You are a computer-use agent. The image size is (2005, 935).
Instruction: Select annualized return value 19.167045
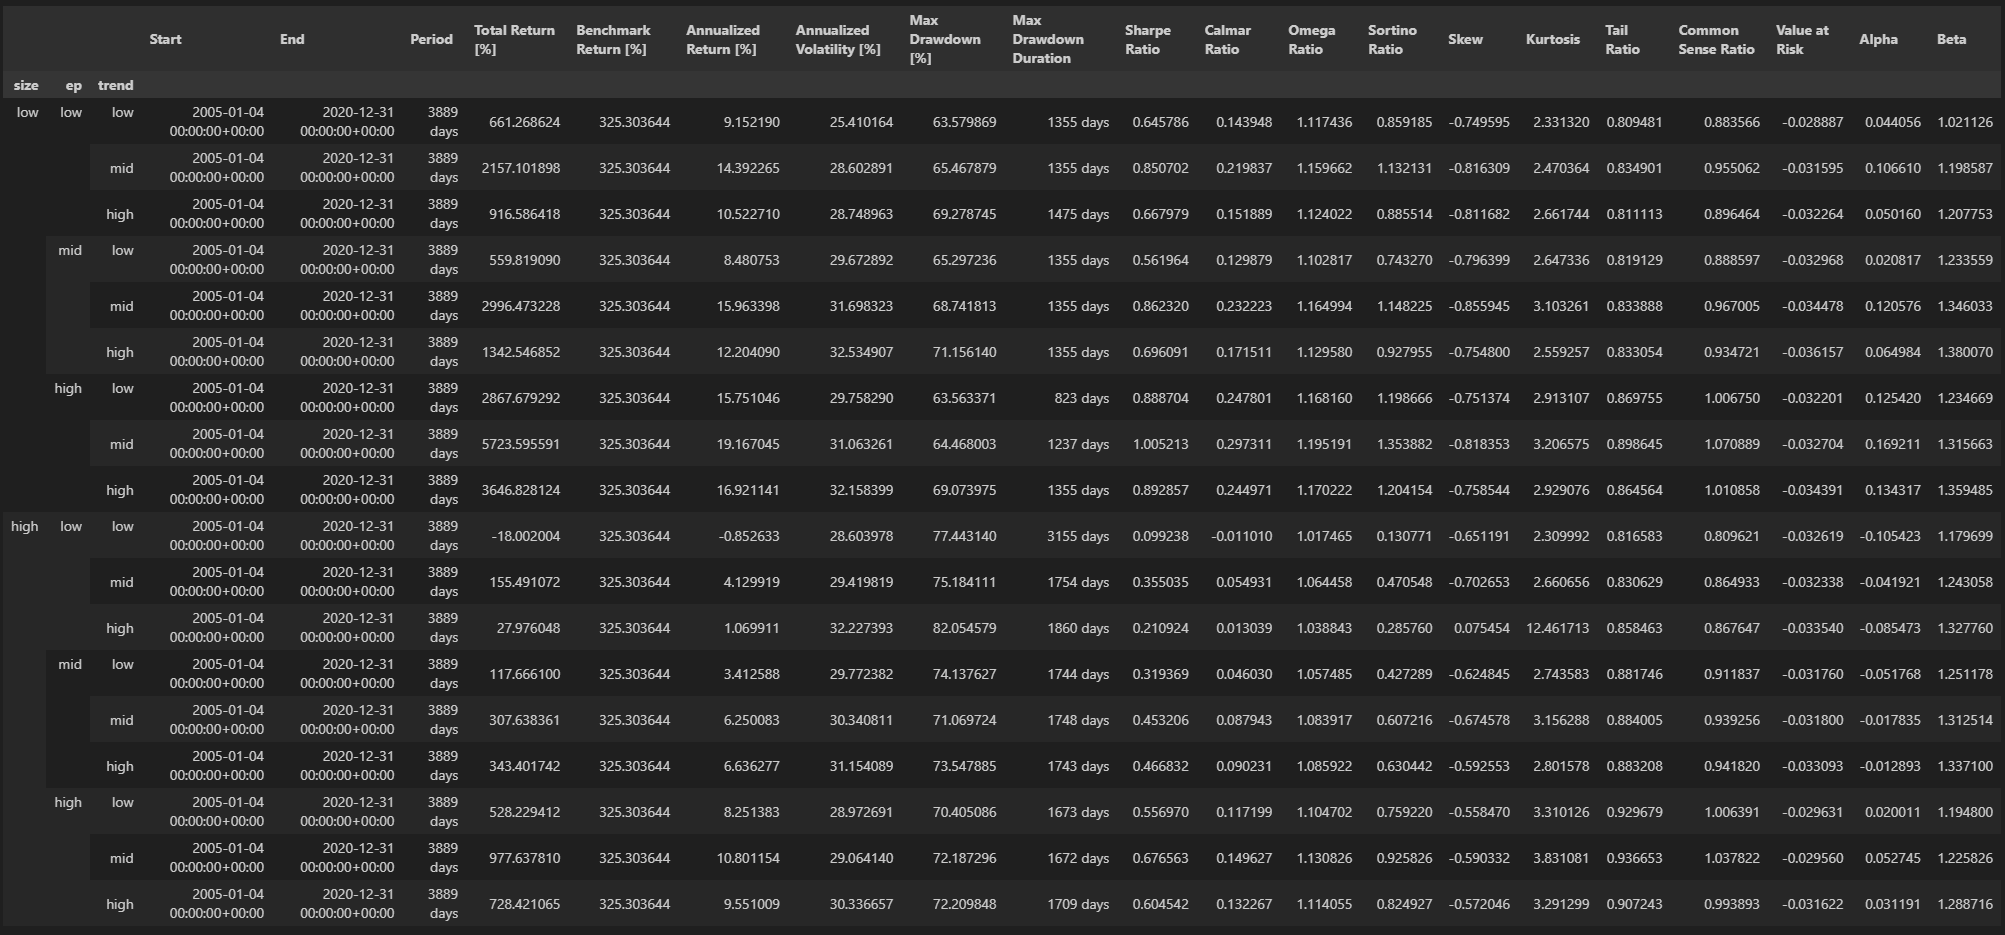748,444
